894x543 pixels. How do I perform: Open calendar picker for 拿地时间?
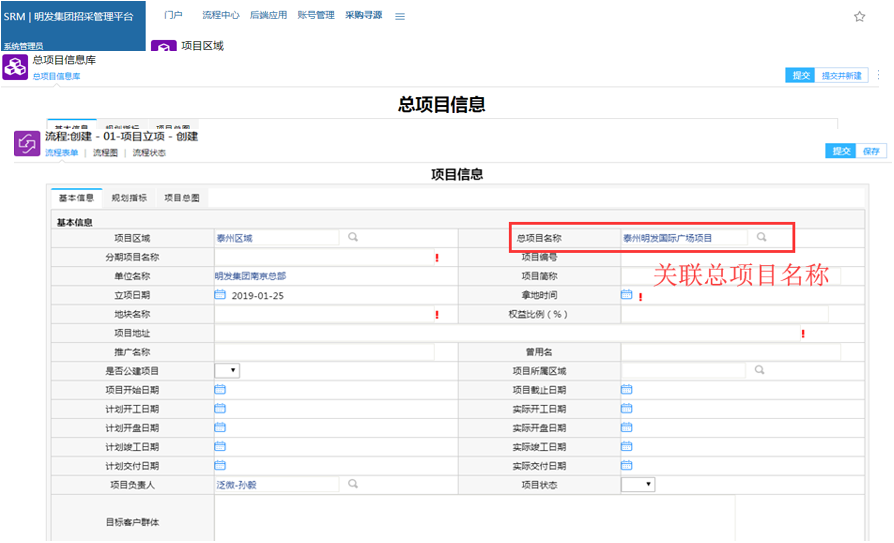pos(627,295)
